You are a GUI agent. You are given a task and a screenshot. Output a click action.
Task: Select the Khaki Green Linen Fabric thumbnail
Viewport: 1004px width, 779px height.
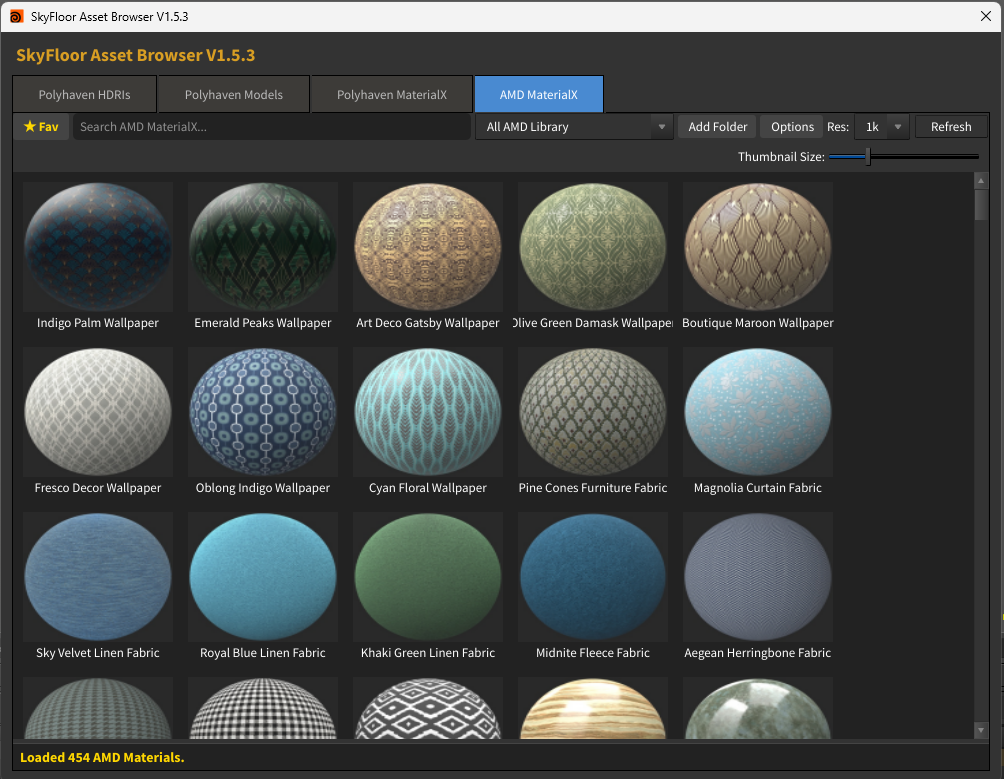click(428, 577)
